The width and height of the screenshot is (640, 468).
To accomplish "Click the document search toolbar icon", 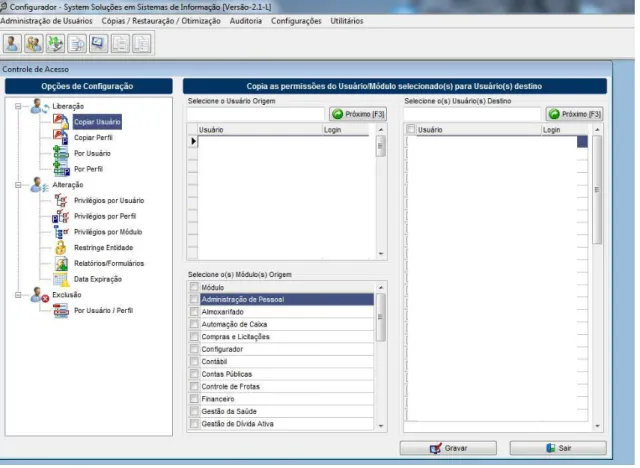I will [77, 43].
